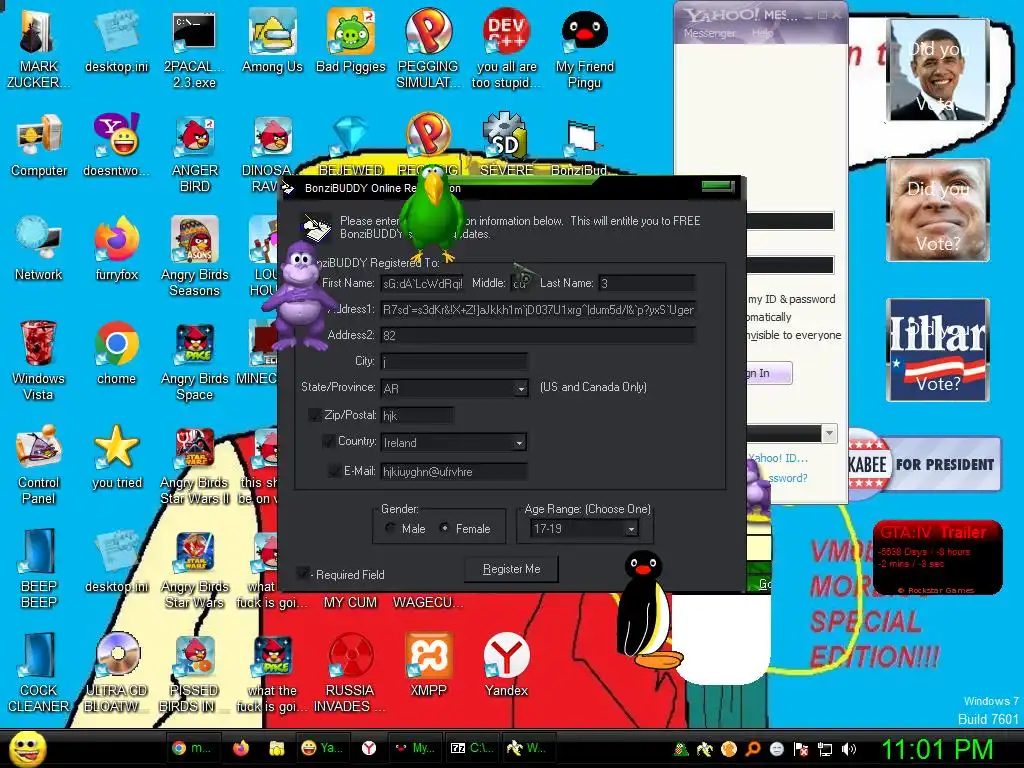Click the First Name input field

click(422, 283)
